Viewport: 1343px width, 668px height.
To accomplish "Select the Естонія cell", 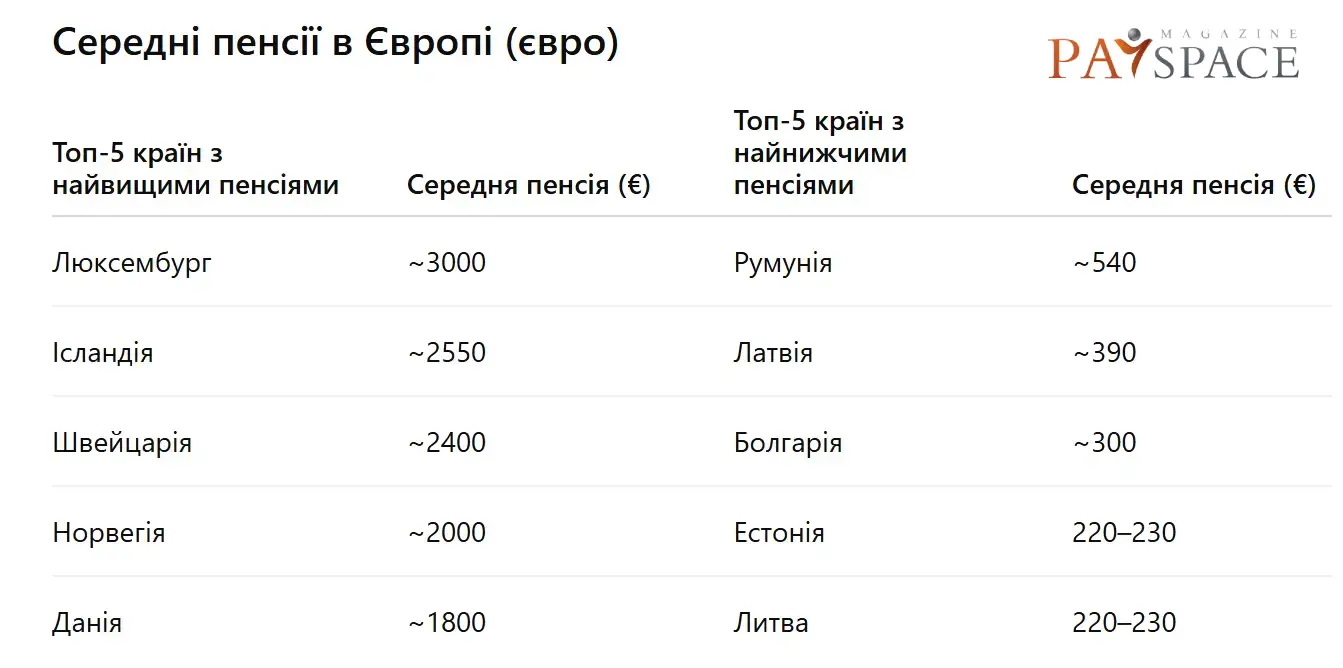I will [x=779, y=533].
